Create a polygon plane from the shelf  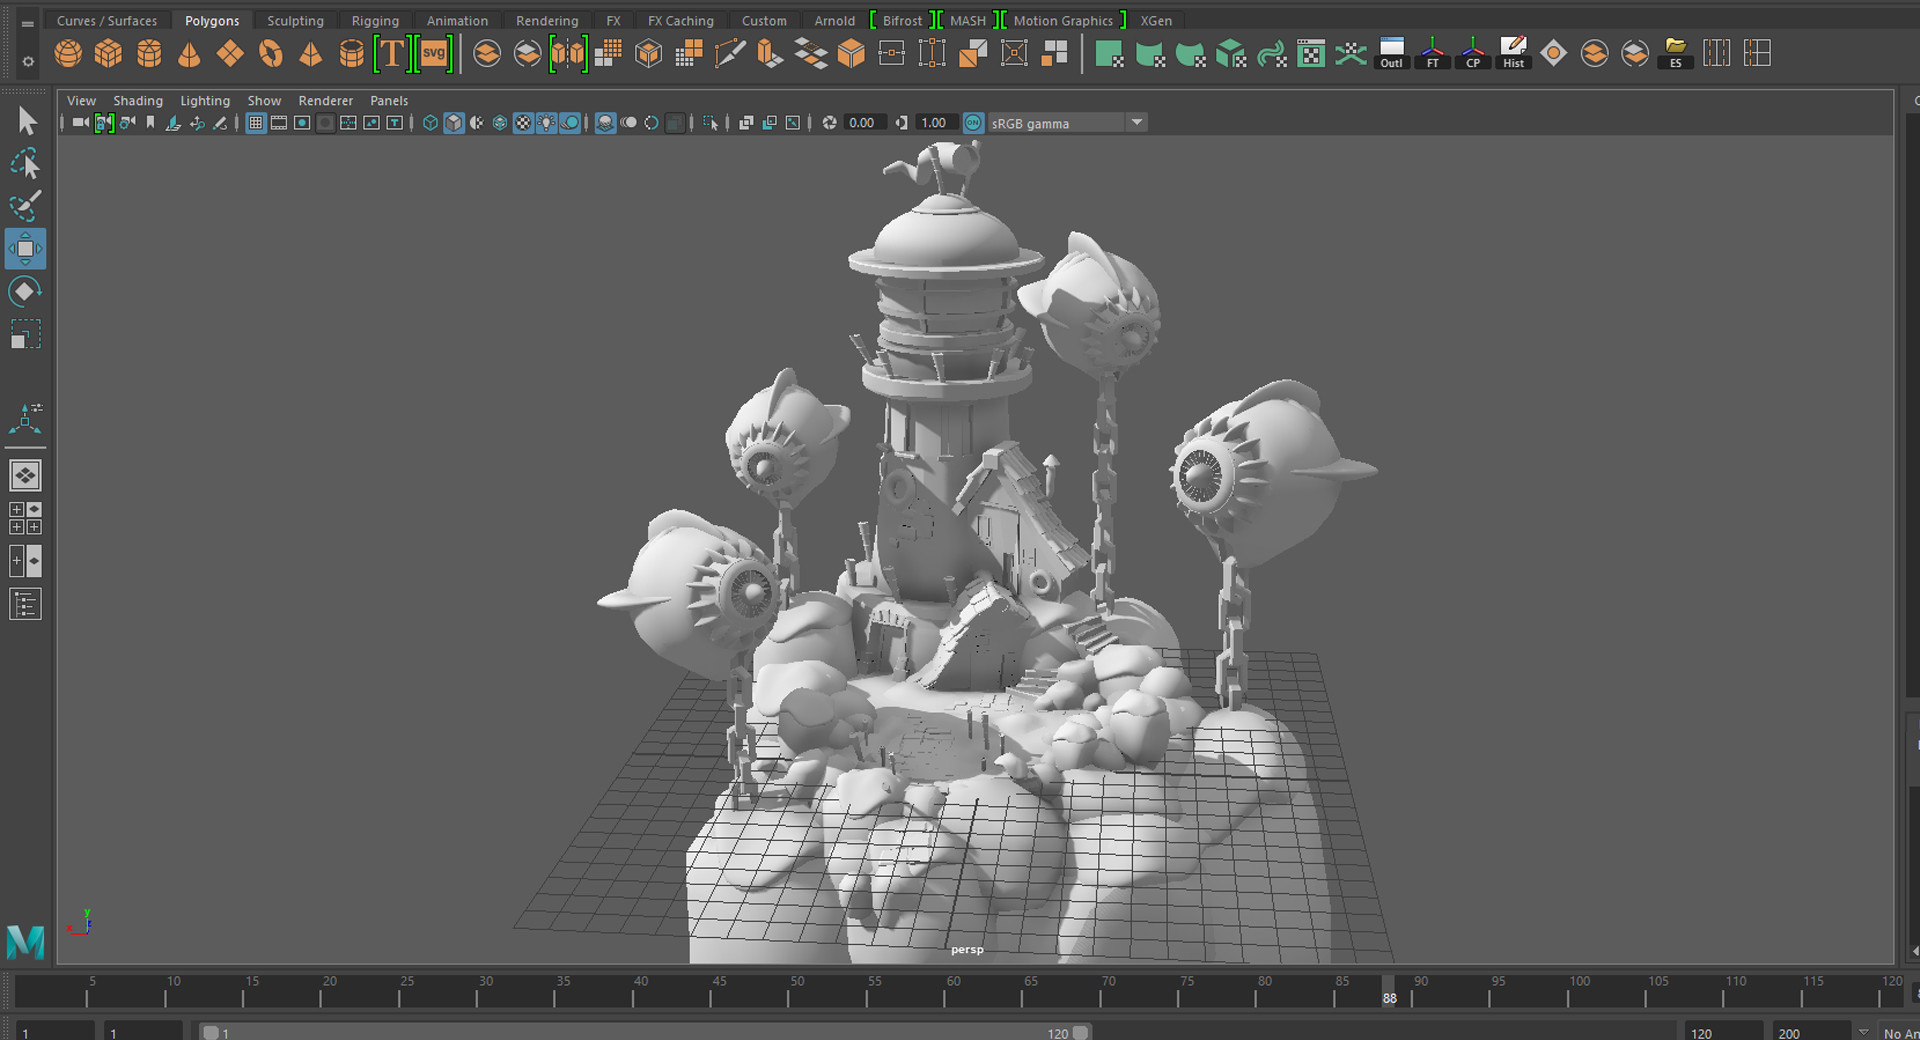coord(230,53)
